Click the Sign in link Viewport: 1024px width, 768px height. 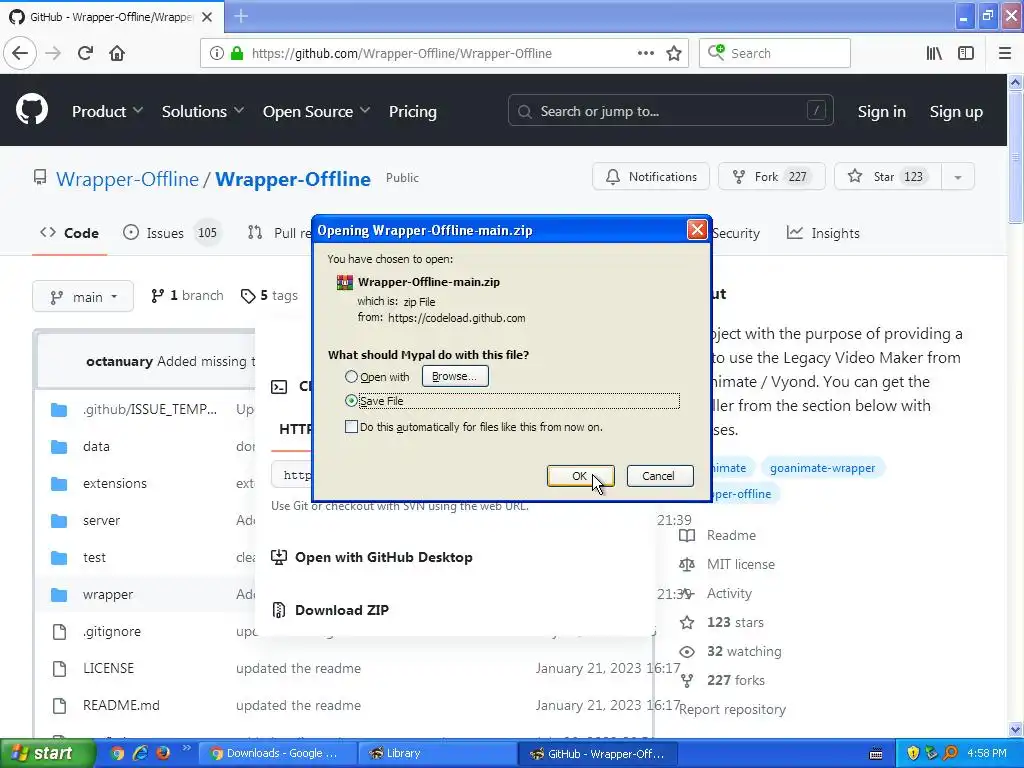[882, 112]
